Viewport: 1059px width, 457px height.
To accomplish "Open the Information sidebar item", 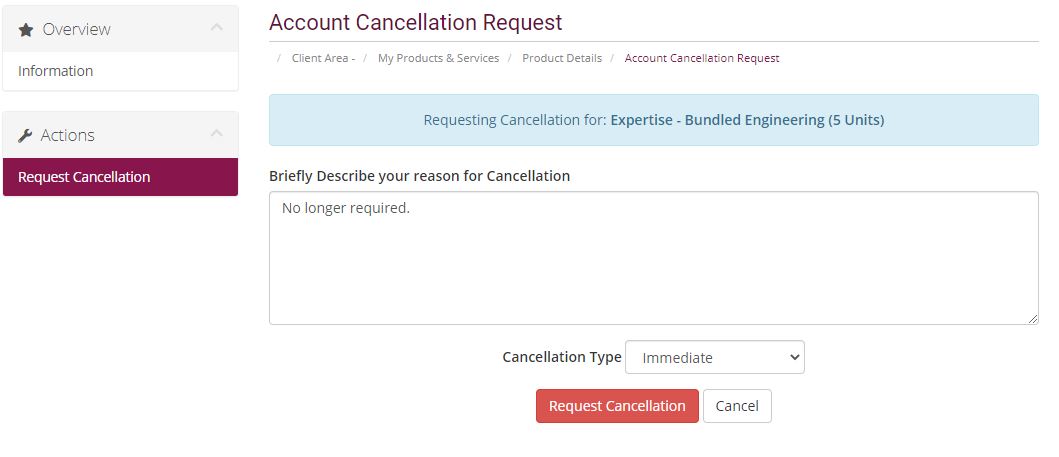I will (55, 71).
